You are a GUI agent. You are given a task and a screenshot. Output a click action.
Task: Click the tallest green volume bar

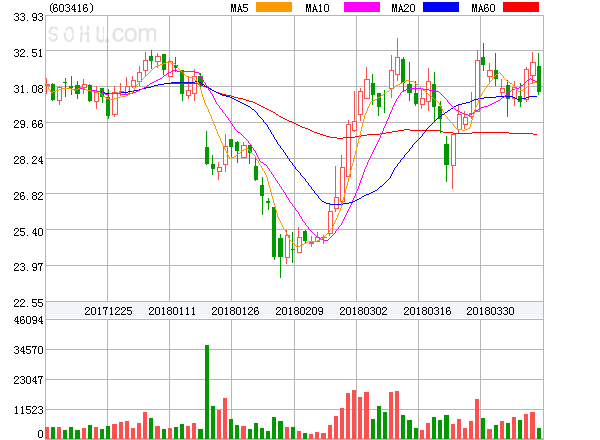pyautogui.click(x=207, y=392)
